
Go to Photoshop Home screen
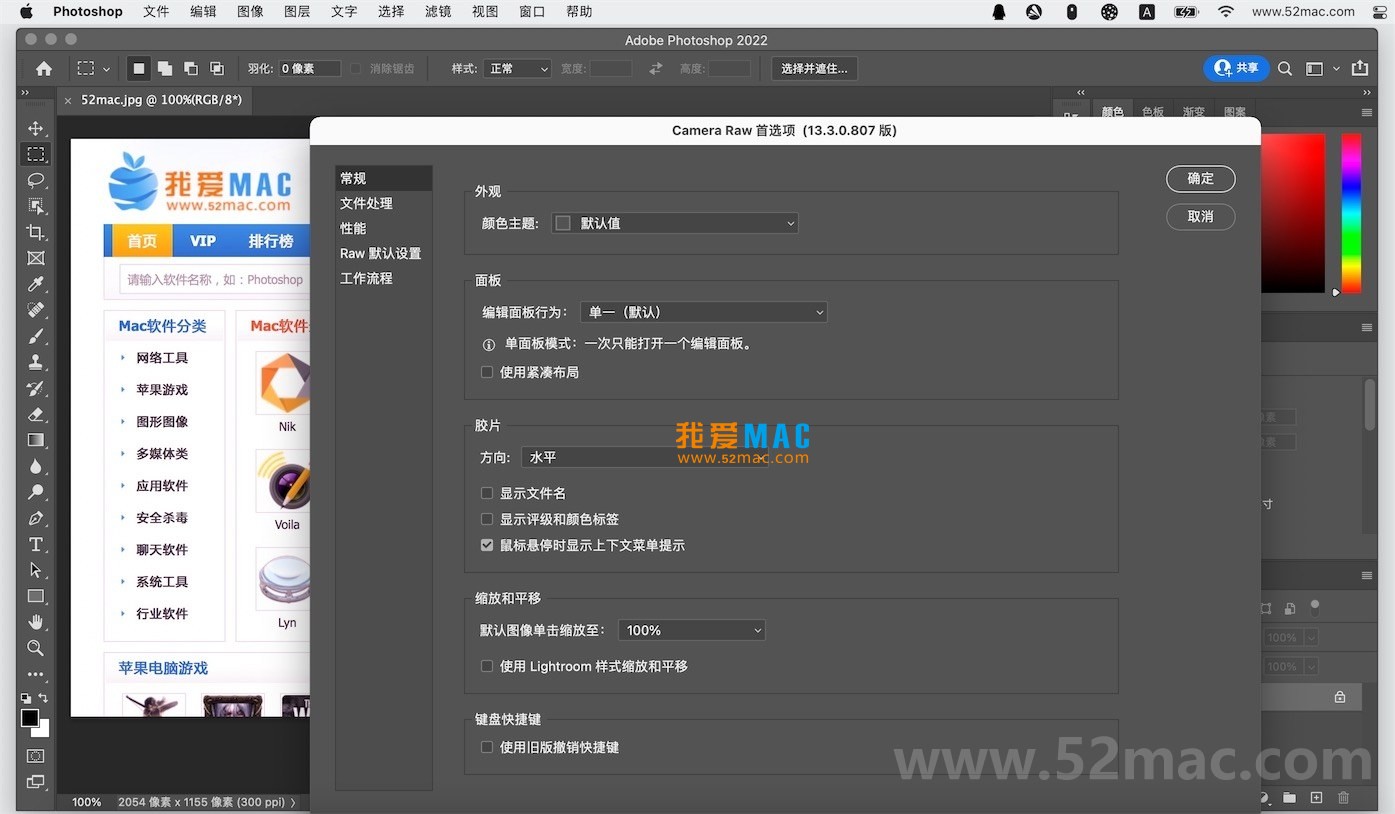pyautogui.click(x=44, y=69)
